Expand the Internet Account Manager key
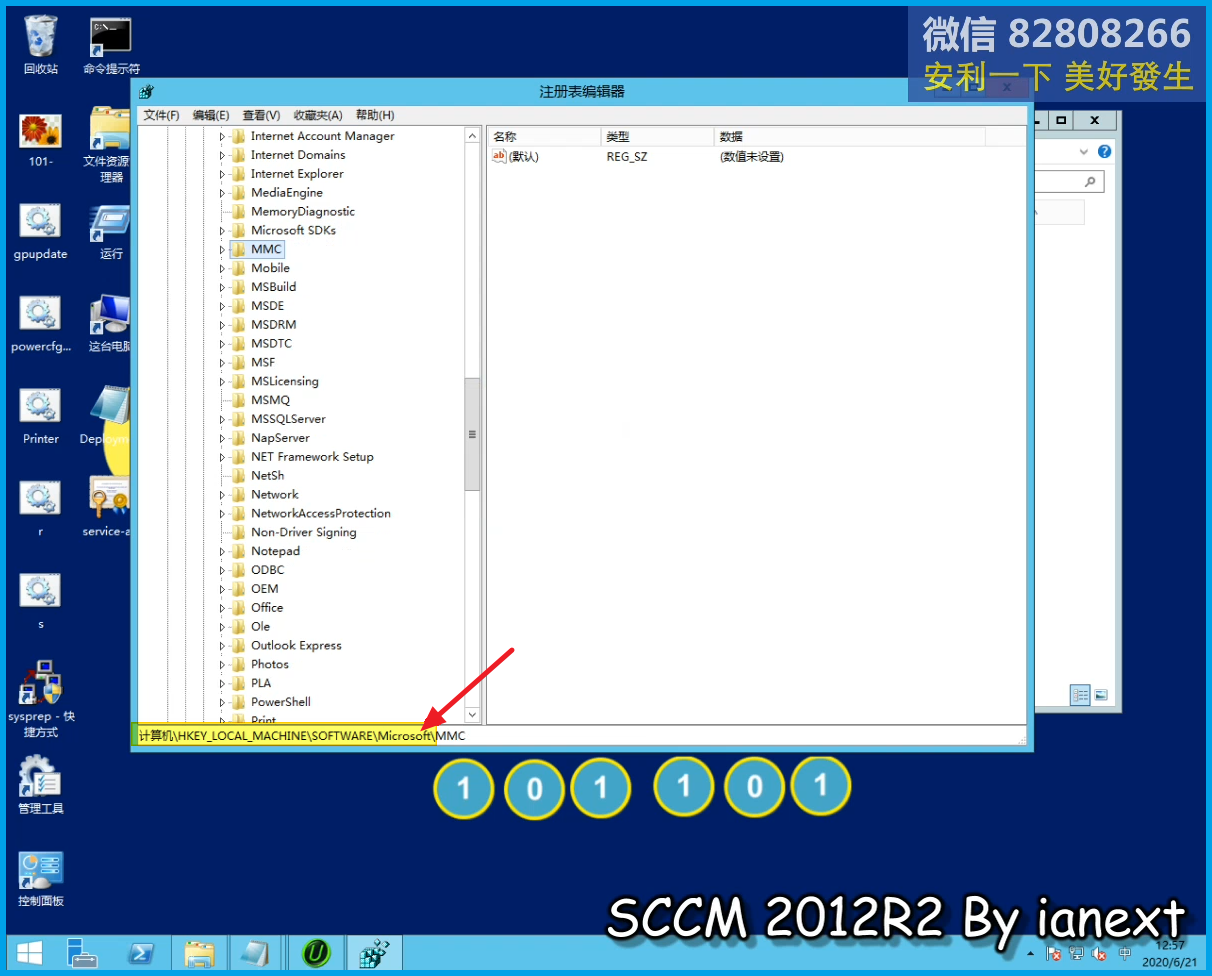The image size is (1212, 976). [x=223, y=137]
